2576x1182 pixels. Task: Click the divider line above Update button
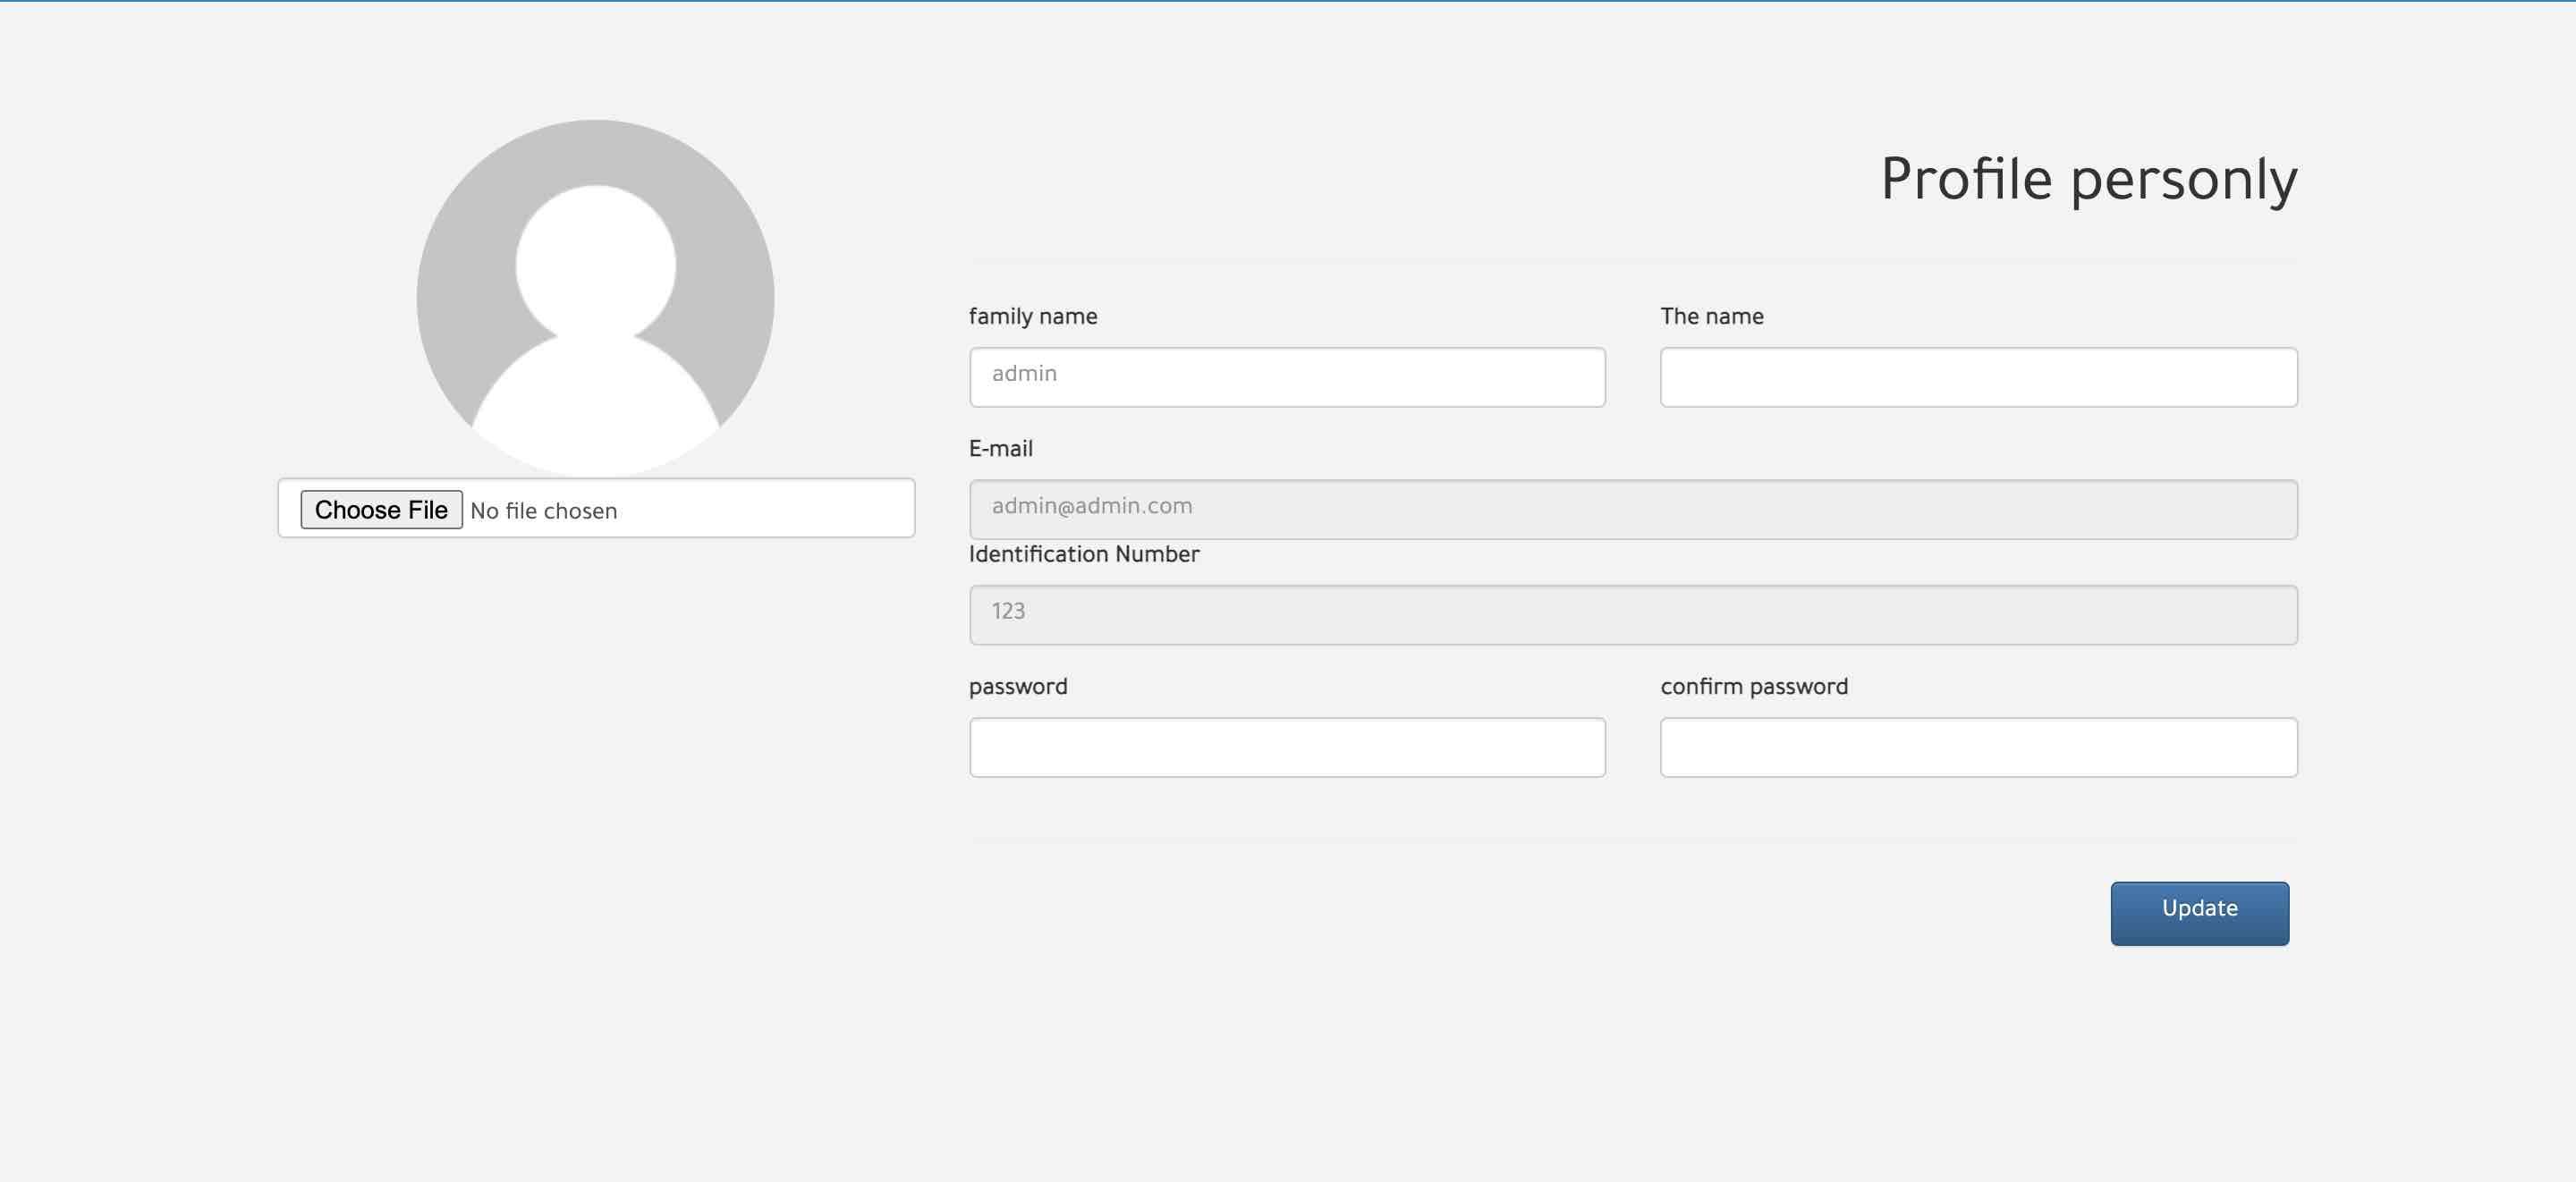(1632, 840)
